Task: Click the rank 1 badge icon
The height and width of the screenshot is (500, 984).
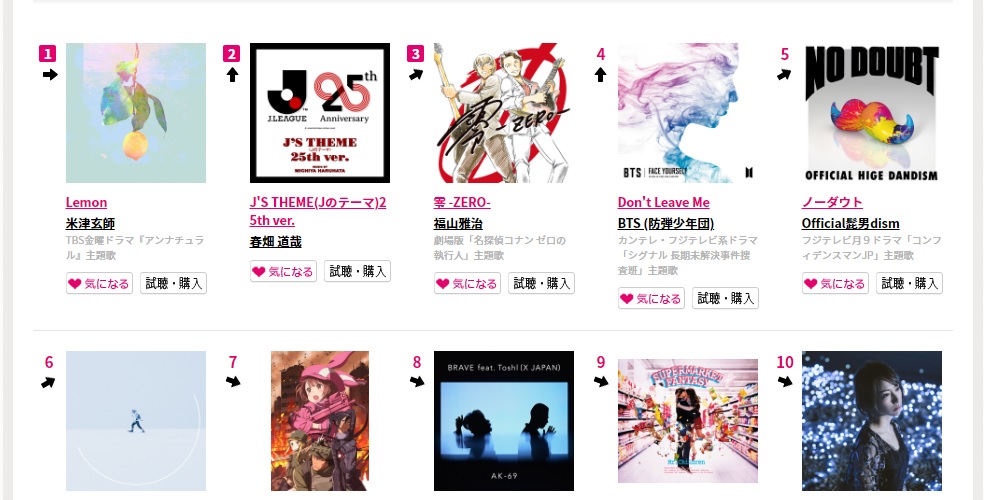Action: coord(48,53)
